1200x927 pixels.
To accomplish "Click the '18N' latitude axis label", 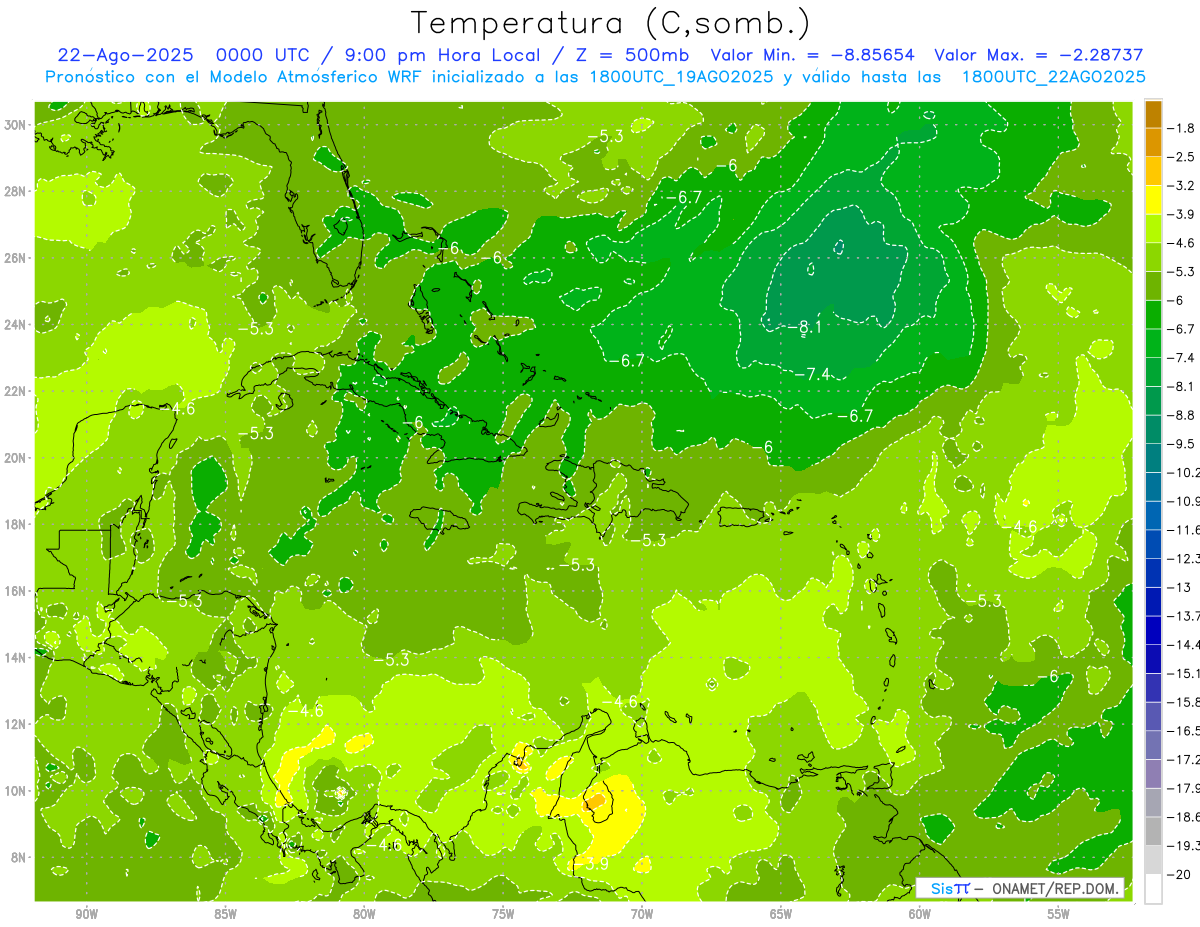I will click(15, 524).
